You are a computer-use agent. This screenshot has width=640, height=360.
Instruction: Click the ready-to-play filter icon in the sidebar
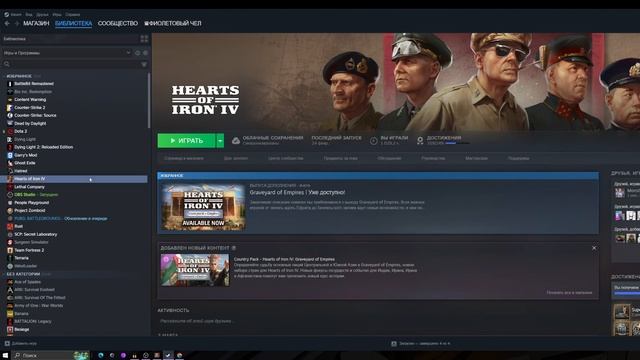point(145,53)
